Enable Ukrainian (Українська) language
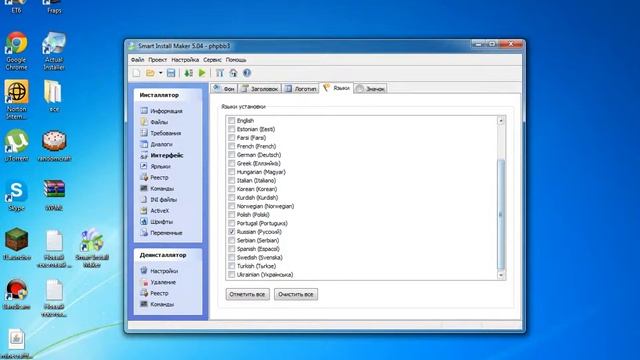This screenshot has height=360, width=640. tap(231, 275)
